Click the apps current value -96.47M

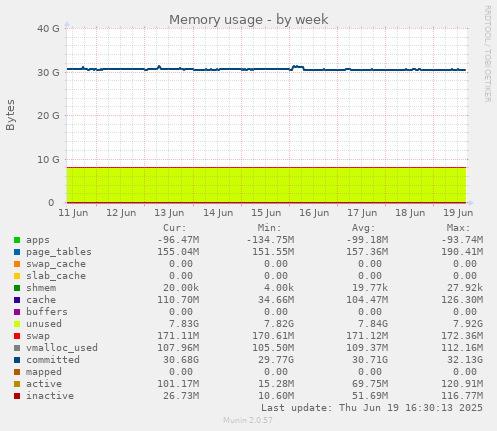tap(178, 240)
